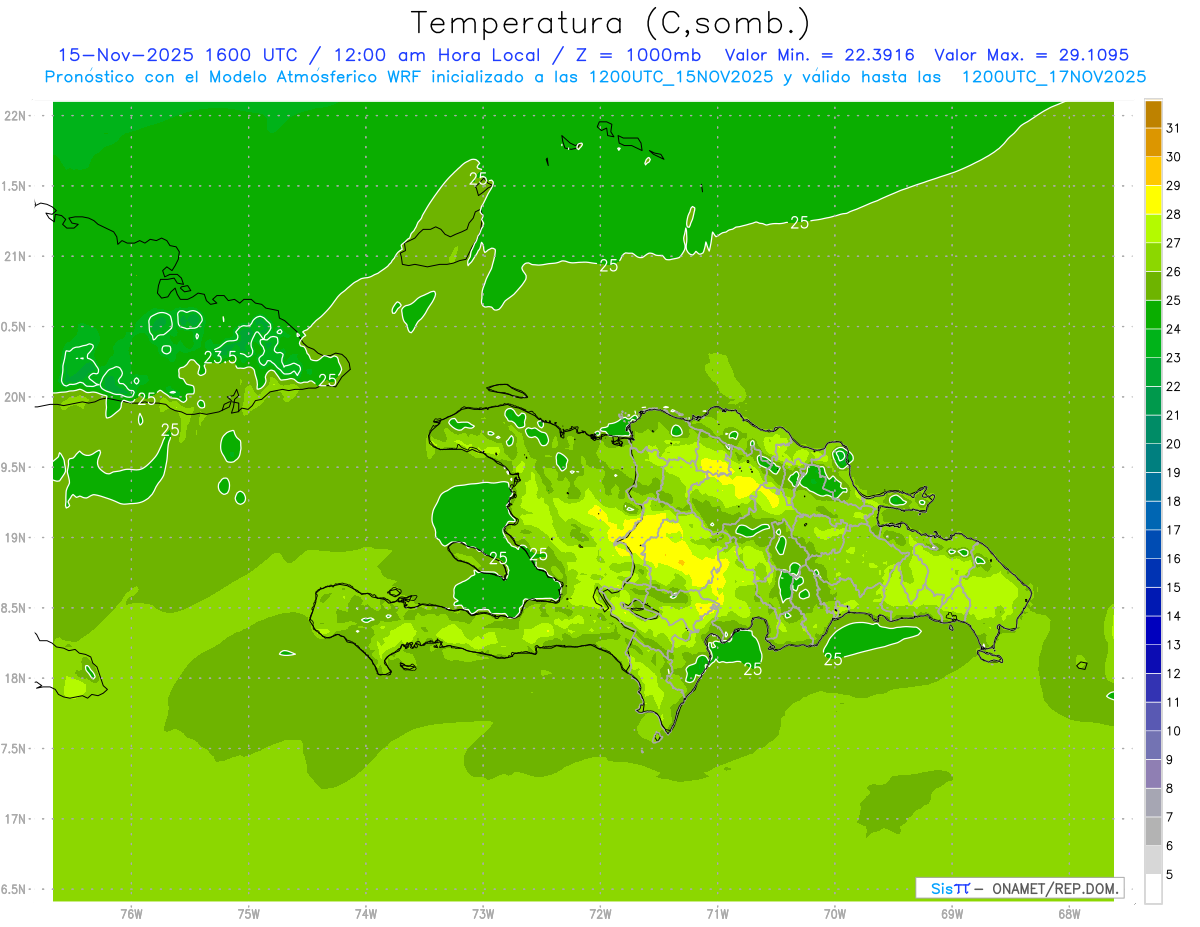Select the '1200UTC_17NOV2025' valid-until time
1200x927 pixels.
click(x=1054, y=77)
